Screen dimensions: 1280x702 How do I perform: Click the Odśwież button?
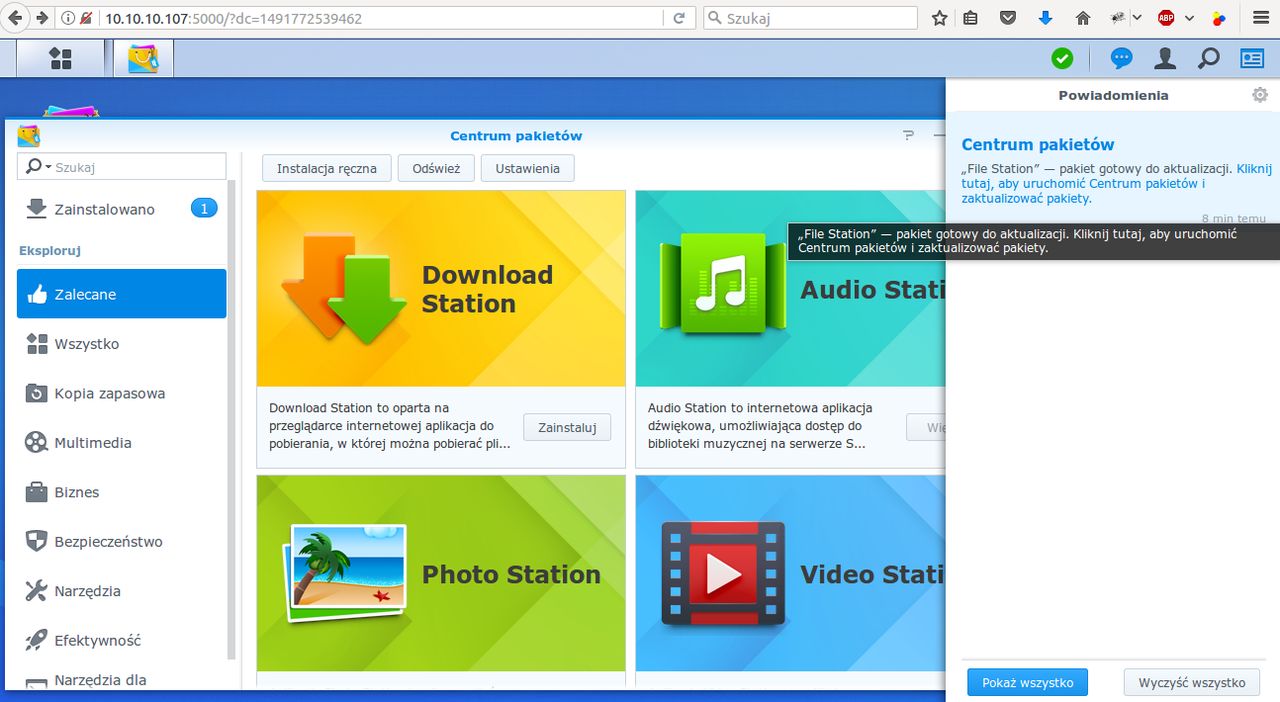coord(436,168)
